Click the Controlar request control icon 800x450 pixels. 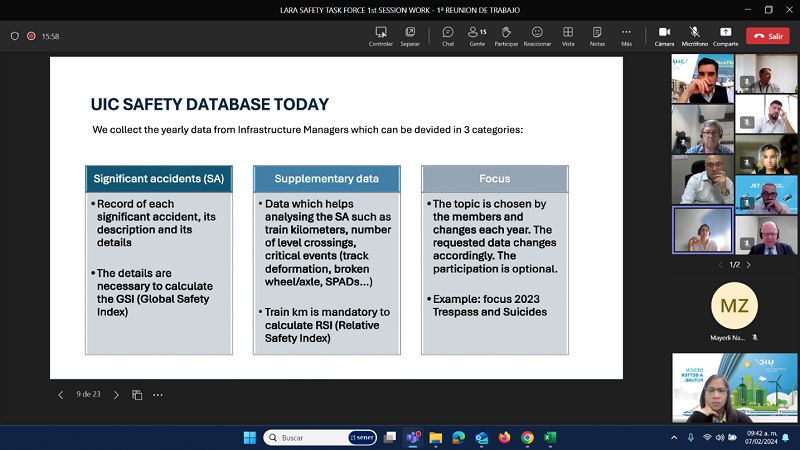click(381, 36)
